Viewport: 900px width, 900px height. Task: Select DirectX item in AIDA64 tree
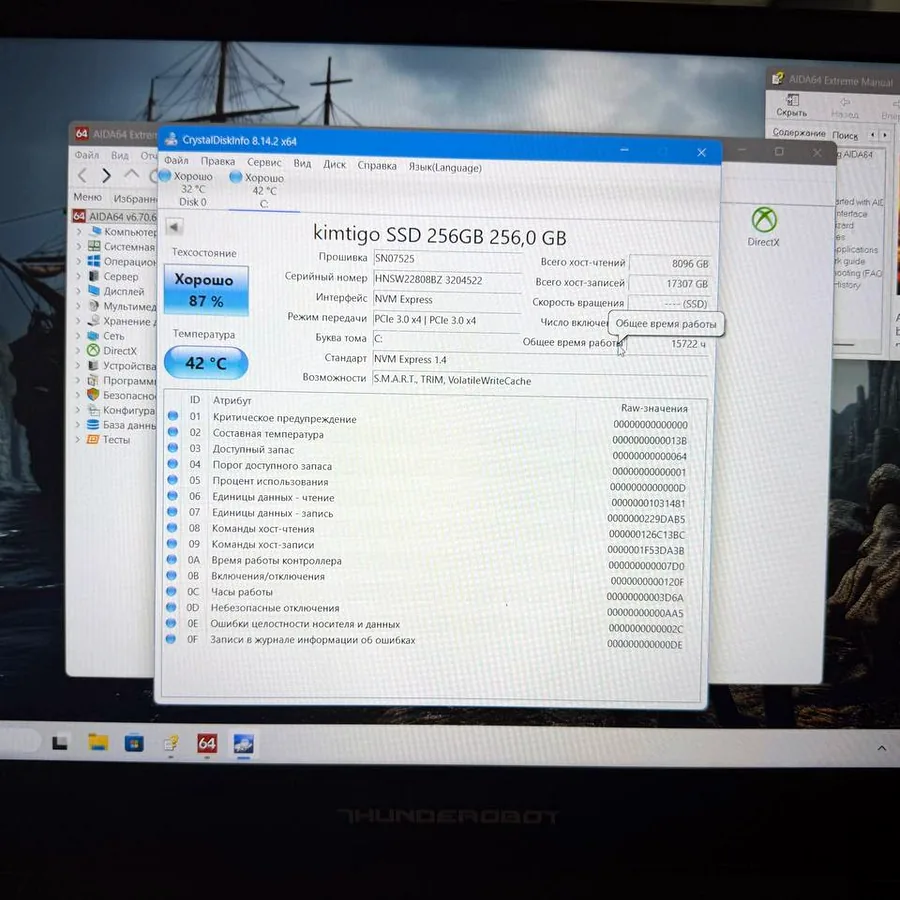pyautogui.click(x=119, y=351)
